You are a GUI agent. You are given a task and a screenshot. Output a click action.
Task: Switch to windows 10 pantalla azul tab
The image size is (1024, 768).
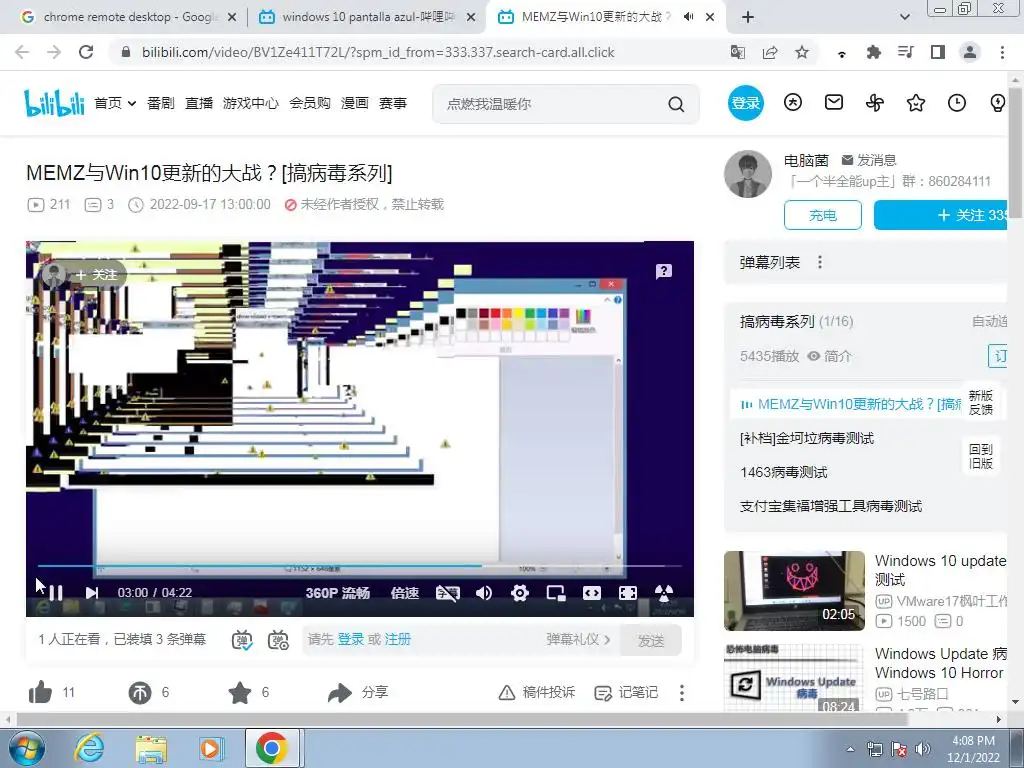[x=367, y=17]
